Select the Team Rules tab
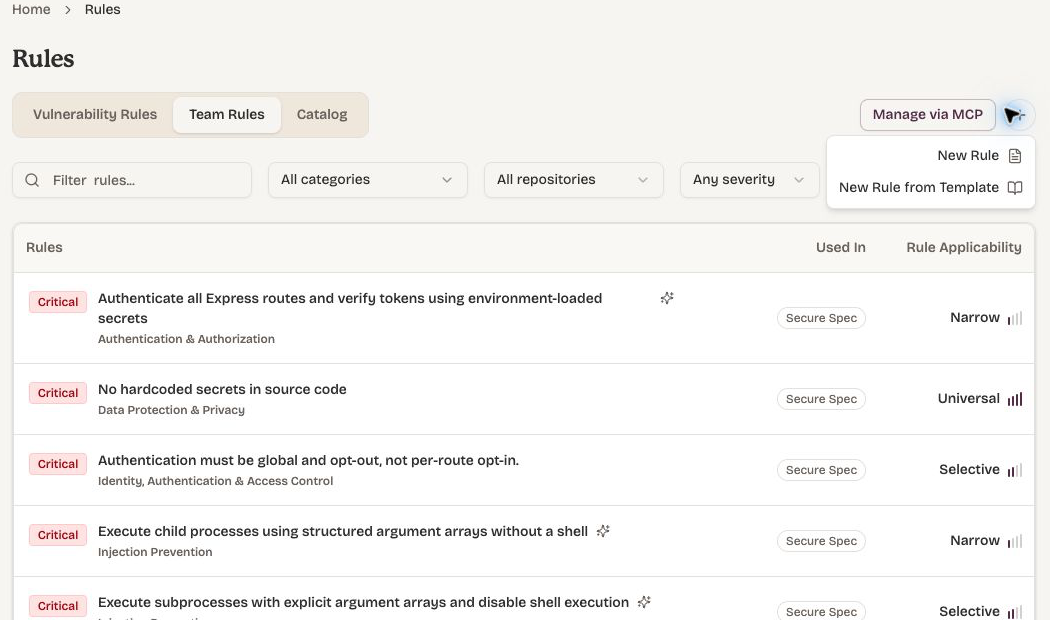The image size is (1050, 620). 227,114
